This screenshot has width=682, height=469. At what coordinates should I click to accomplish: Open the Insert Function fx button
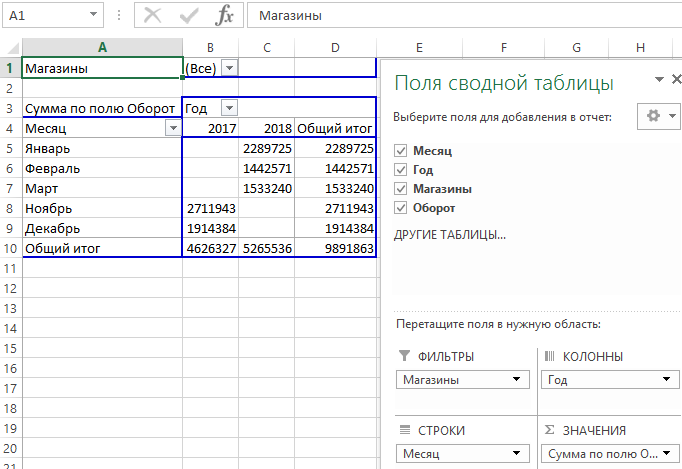224,16
